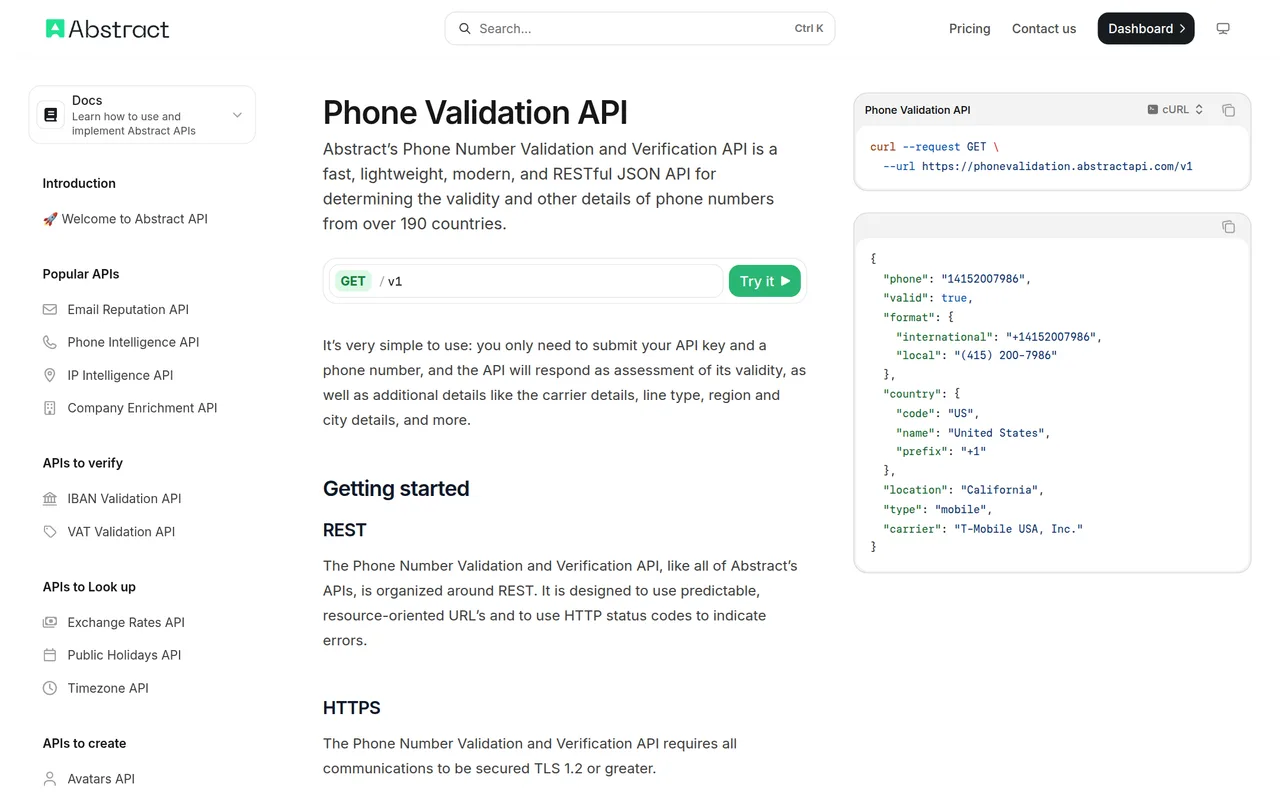Open the Contact us page
This screenshot has height=800, width=1280.
pos(1044,29)
